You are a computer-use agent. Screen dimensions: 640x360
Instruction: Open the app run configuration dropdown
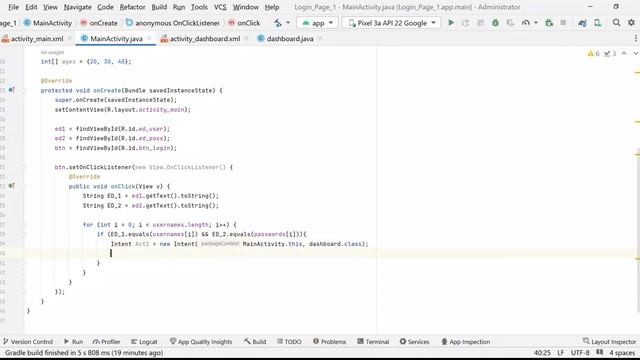(318, 23)
